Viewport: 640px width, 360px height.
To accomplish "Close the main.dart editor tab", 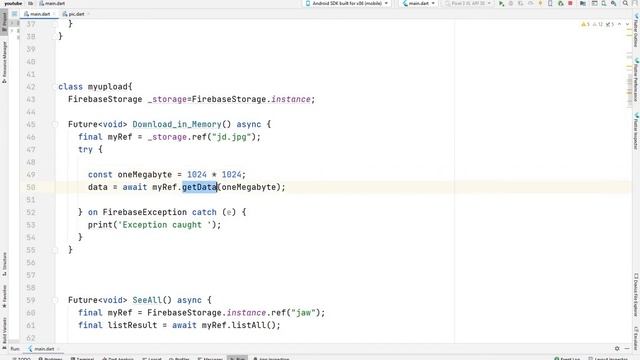I will [53, 14].
